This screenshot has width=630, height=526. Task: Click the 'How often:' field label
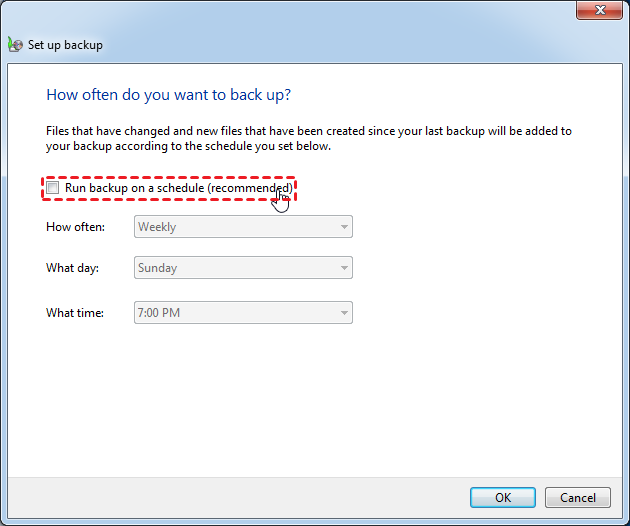click(x=75, y=227)
